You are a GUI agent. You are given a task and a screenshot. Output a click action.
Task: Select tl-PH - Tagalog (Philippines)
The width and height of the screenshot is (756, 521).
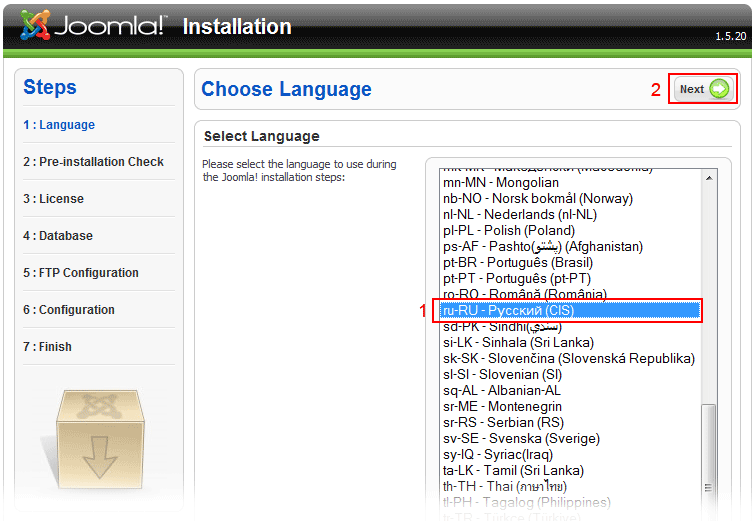571,503
